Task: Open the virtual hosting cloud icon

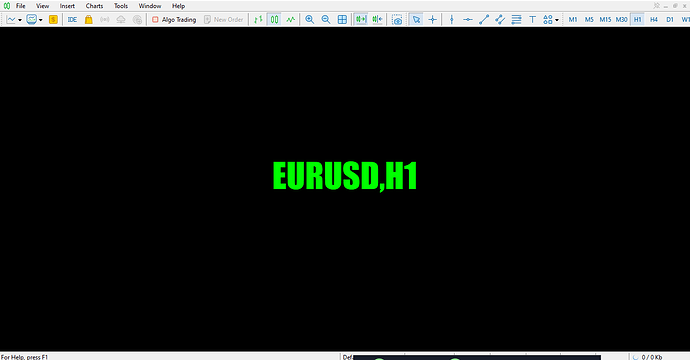Action: tap(121, 19)
